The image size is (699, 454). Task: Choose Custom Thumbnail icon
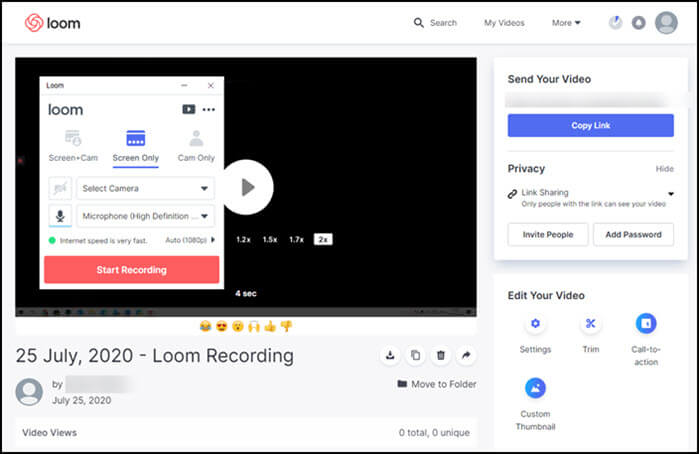[535, 388]
